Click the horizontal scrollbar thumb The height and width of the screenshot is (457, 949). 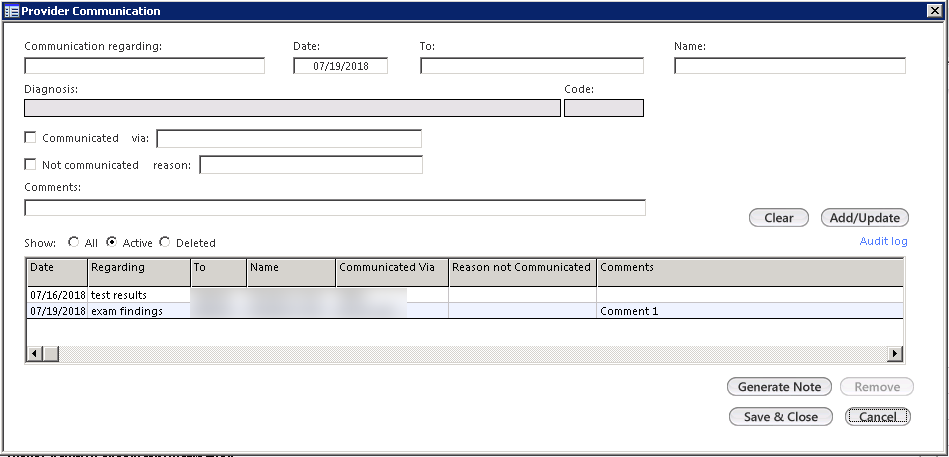(50, 353)
